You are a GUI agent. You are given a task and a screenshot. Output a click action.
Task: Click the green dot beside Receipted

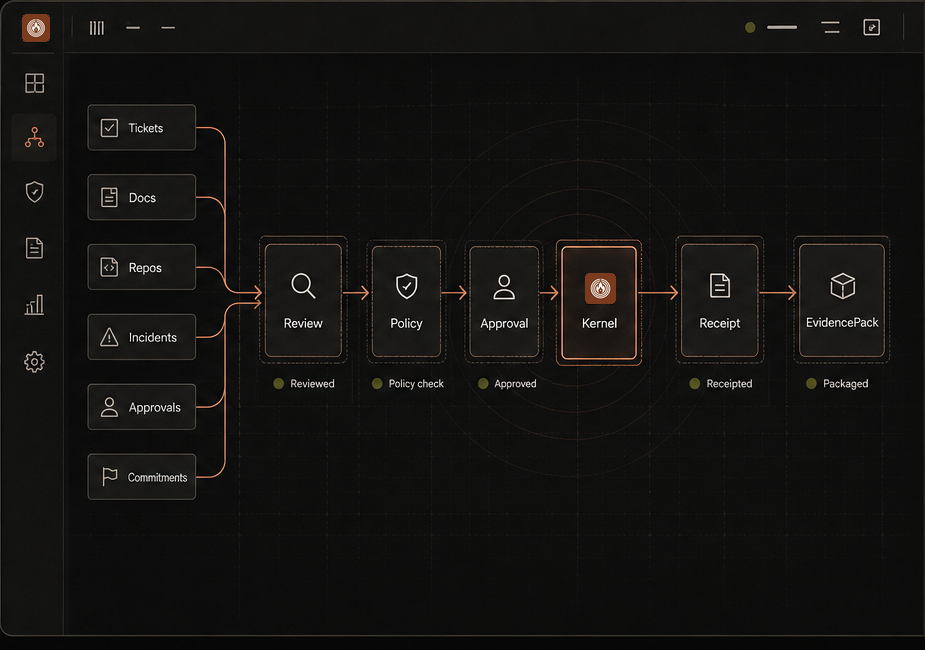tap(694, 383)
